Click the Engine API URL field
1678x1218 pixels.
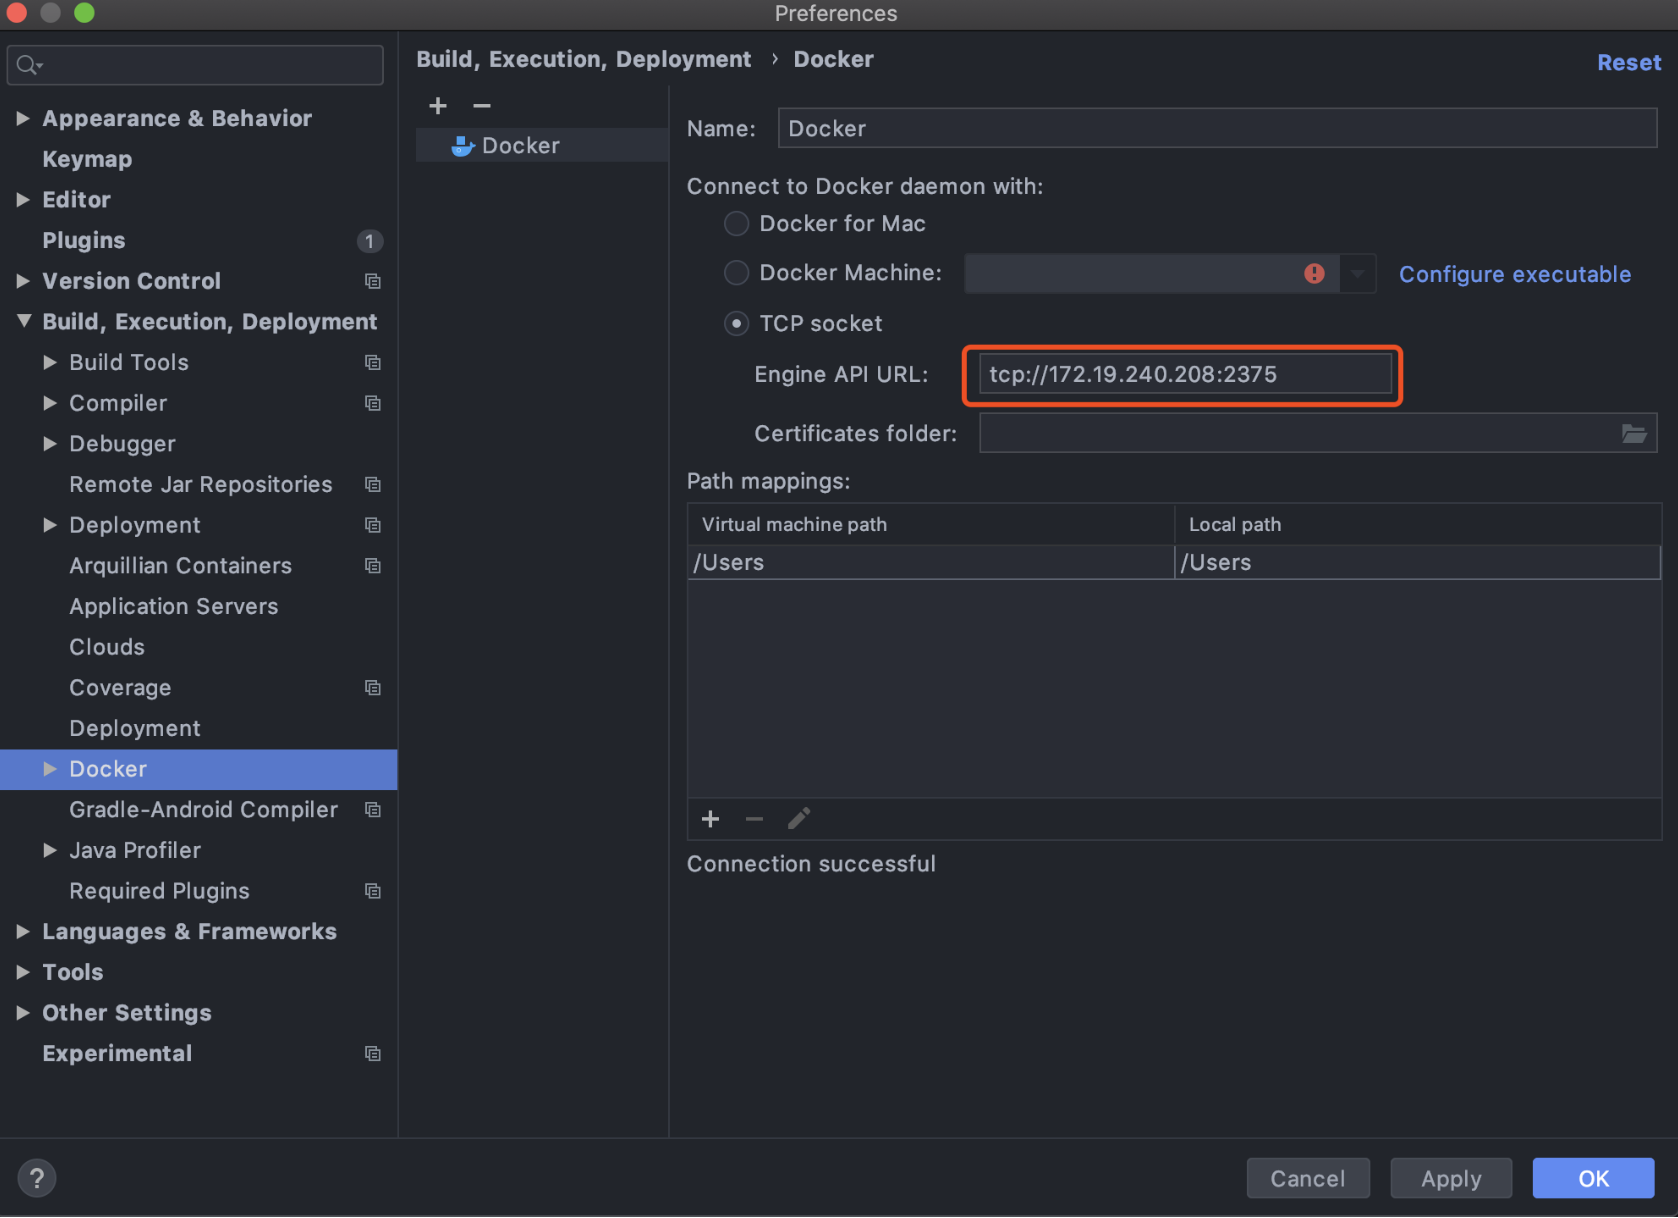(1185, 374)
